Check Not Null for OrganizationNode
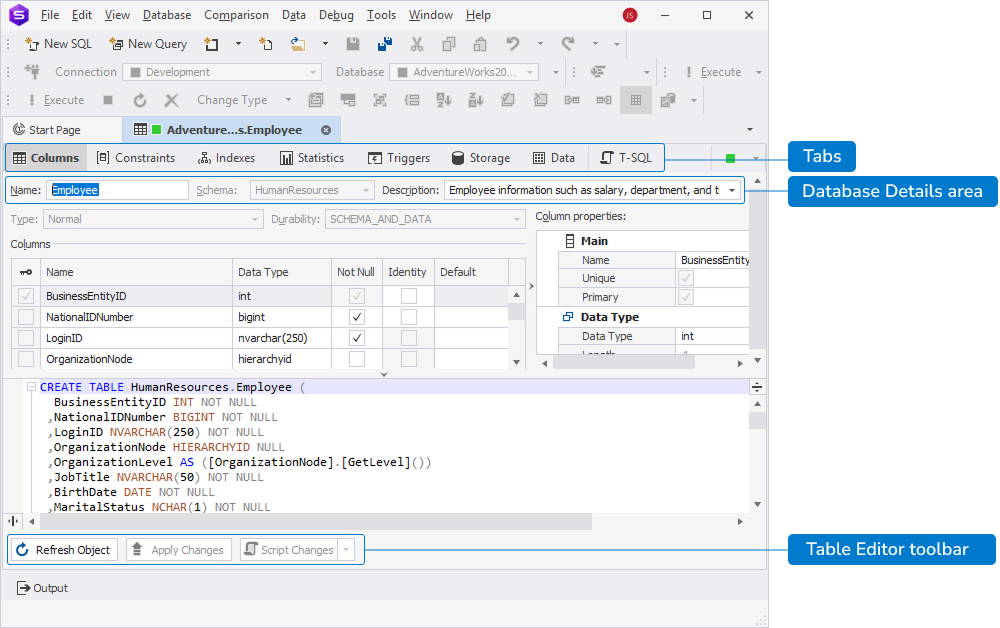The width and height of the screenshot is (1000, 628). pos(357,359)
